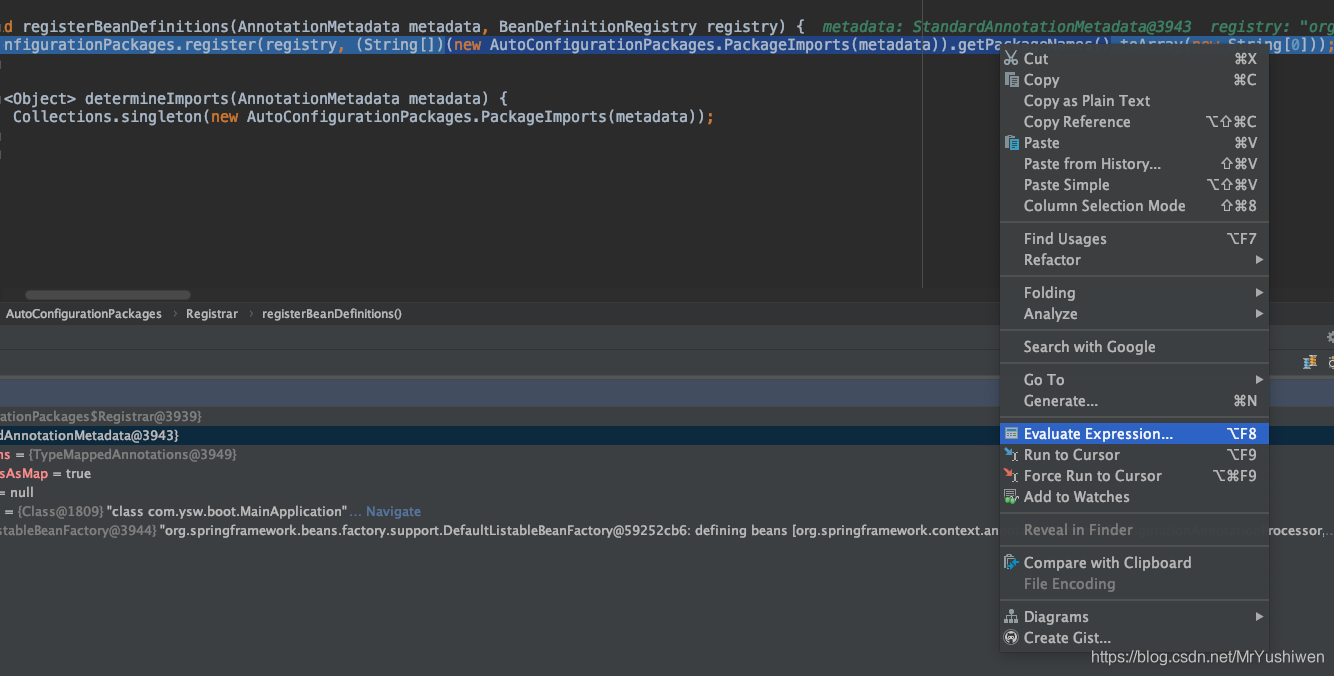Image resolution: width=1334 pixels, height=676 pixels.
Task: Click the Compare with Clipboard icon
Action: point(1011,563)
